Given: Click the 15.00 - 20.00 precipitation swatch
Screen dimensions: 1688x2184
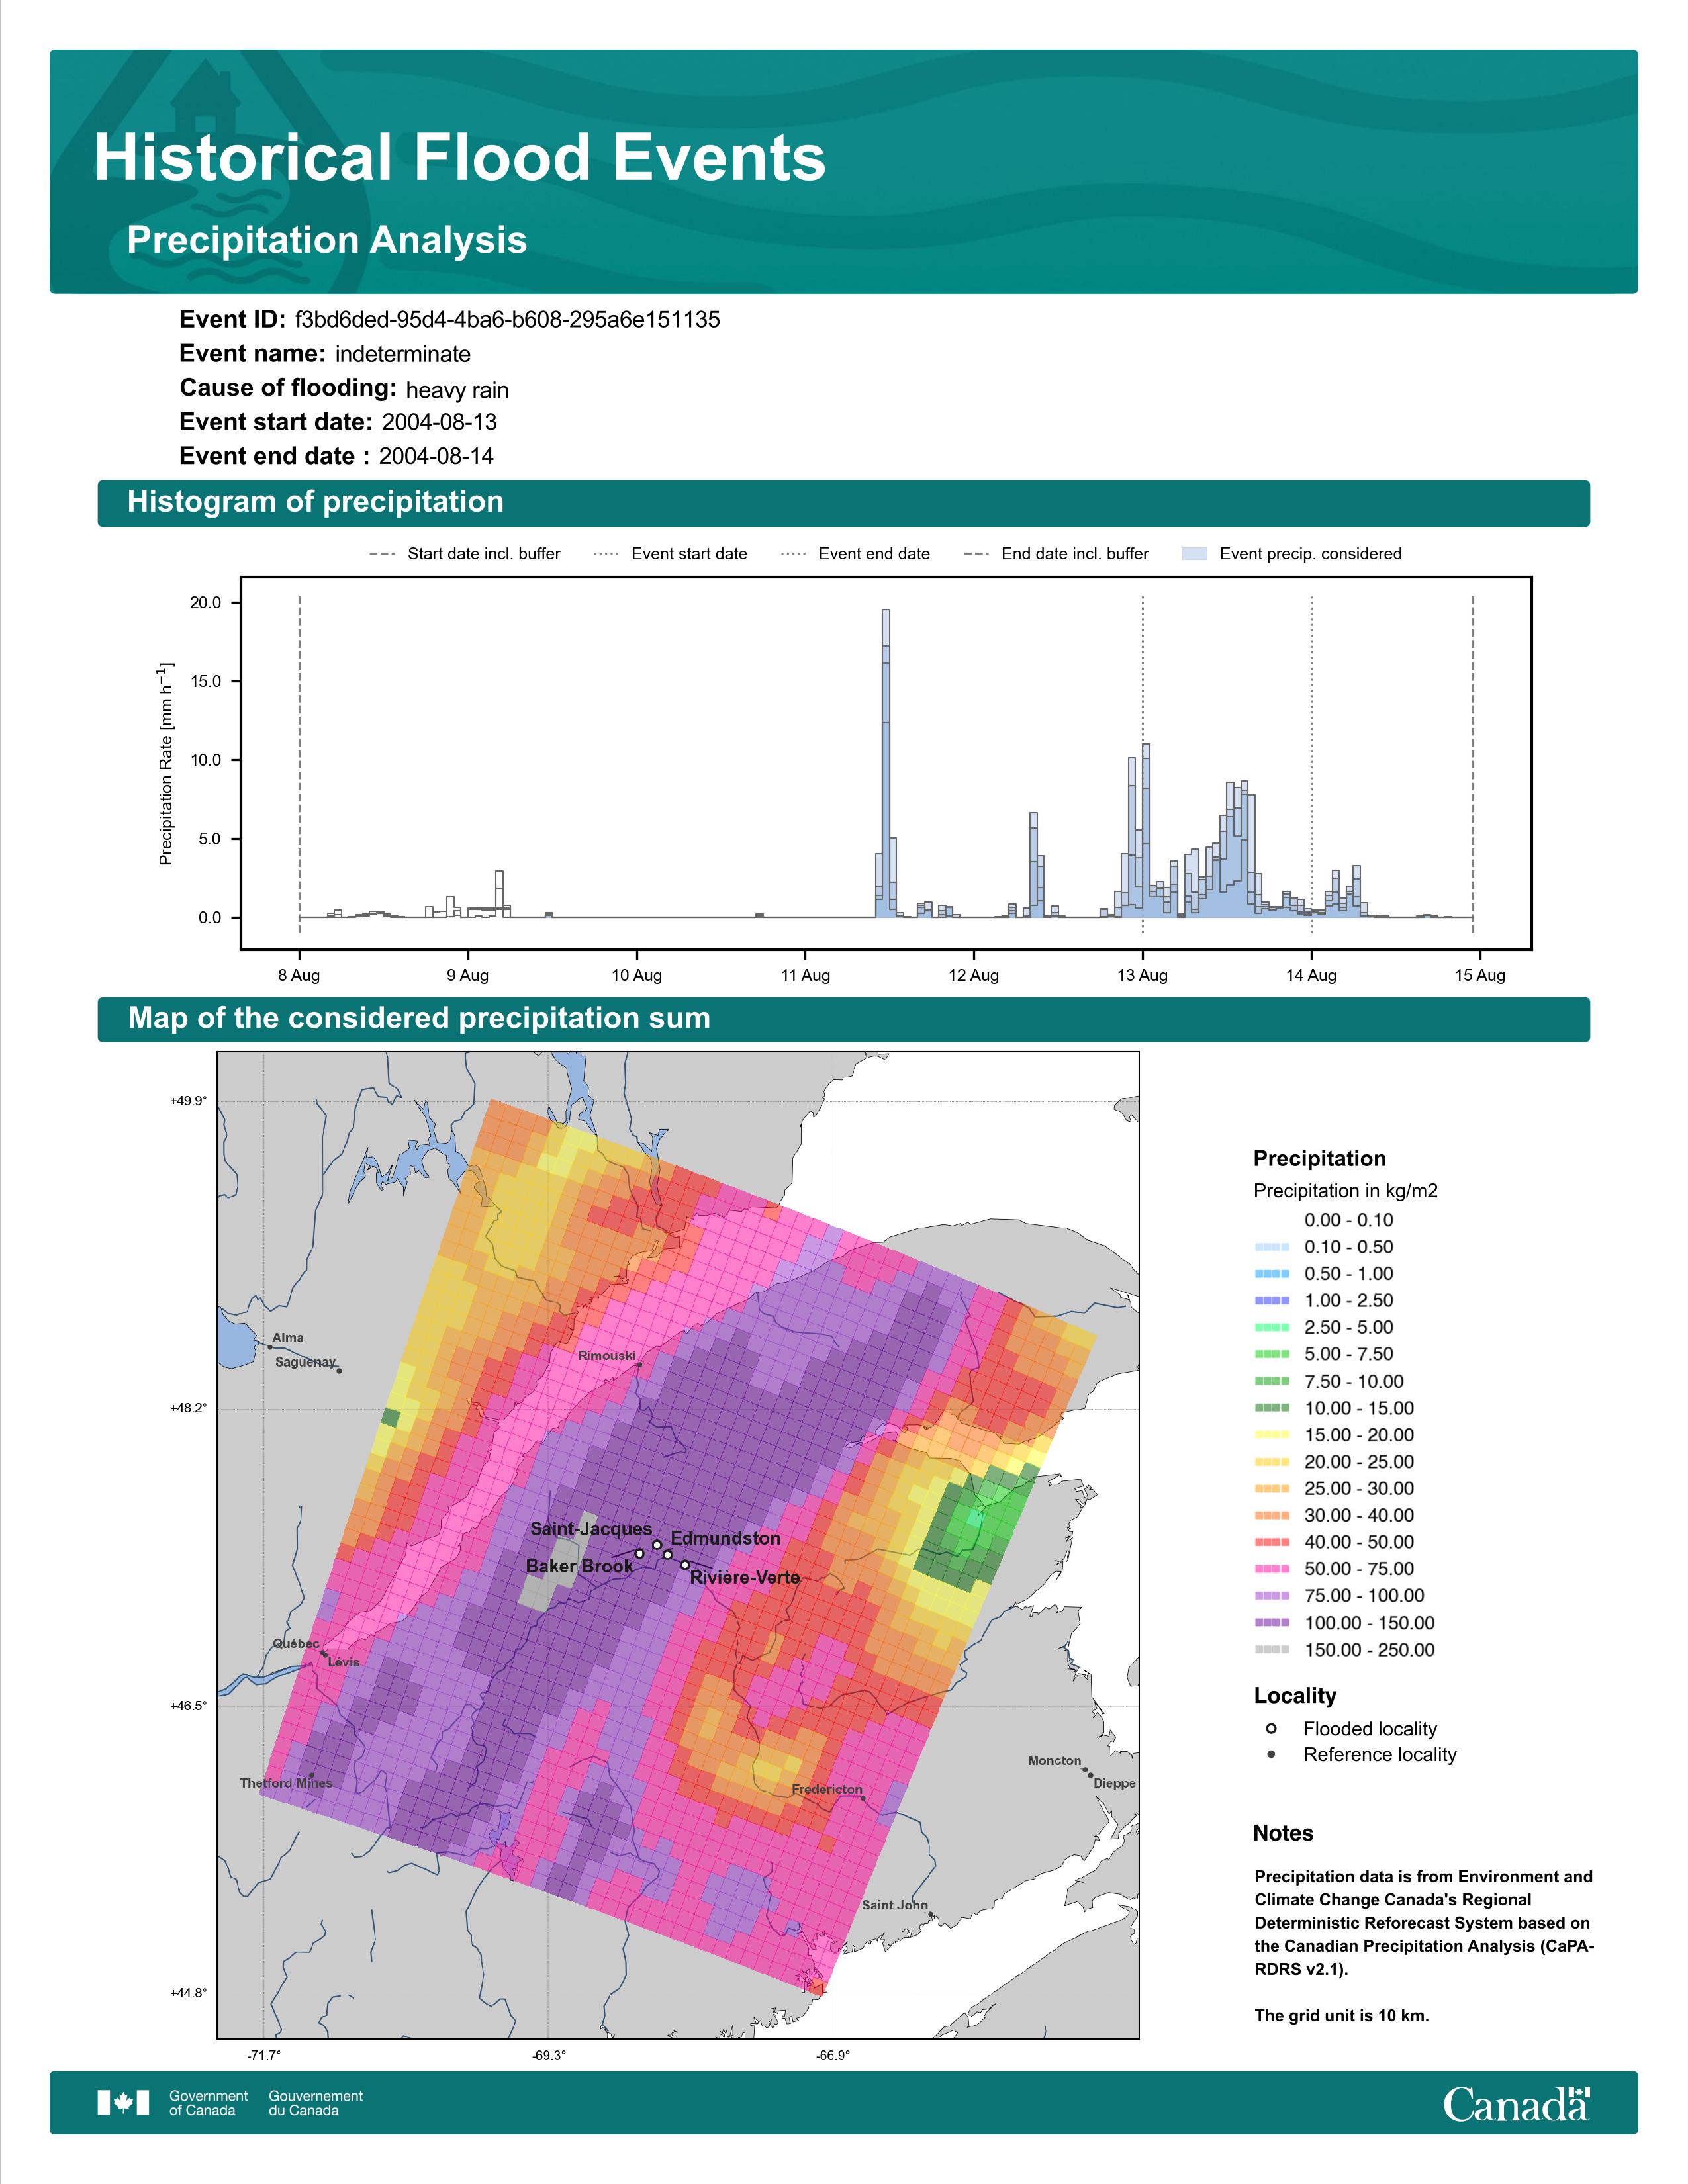Looking at the screenshot, I should pos(1272,1435).
